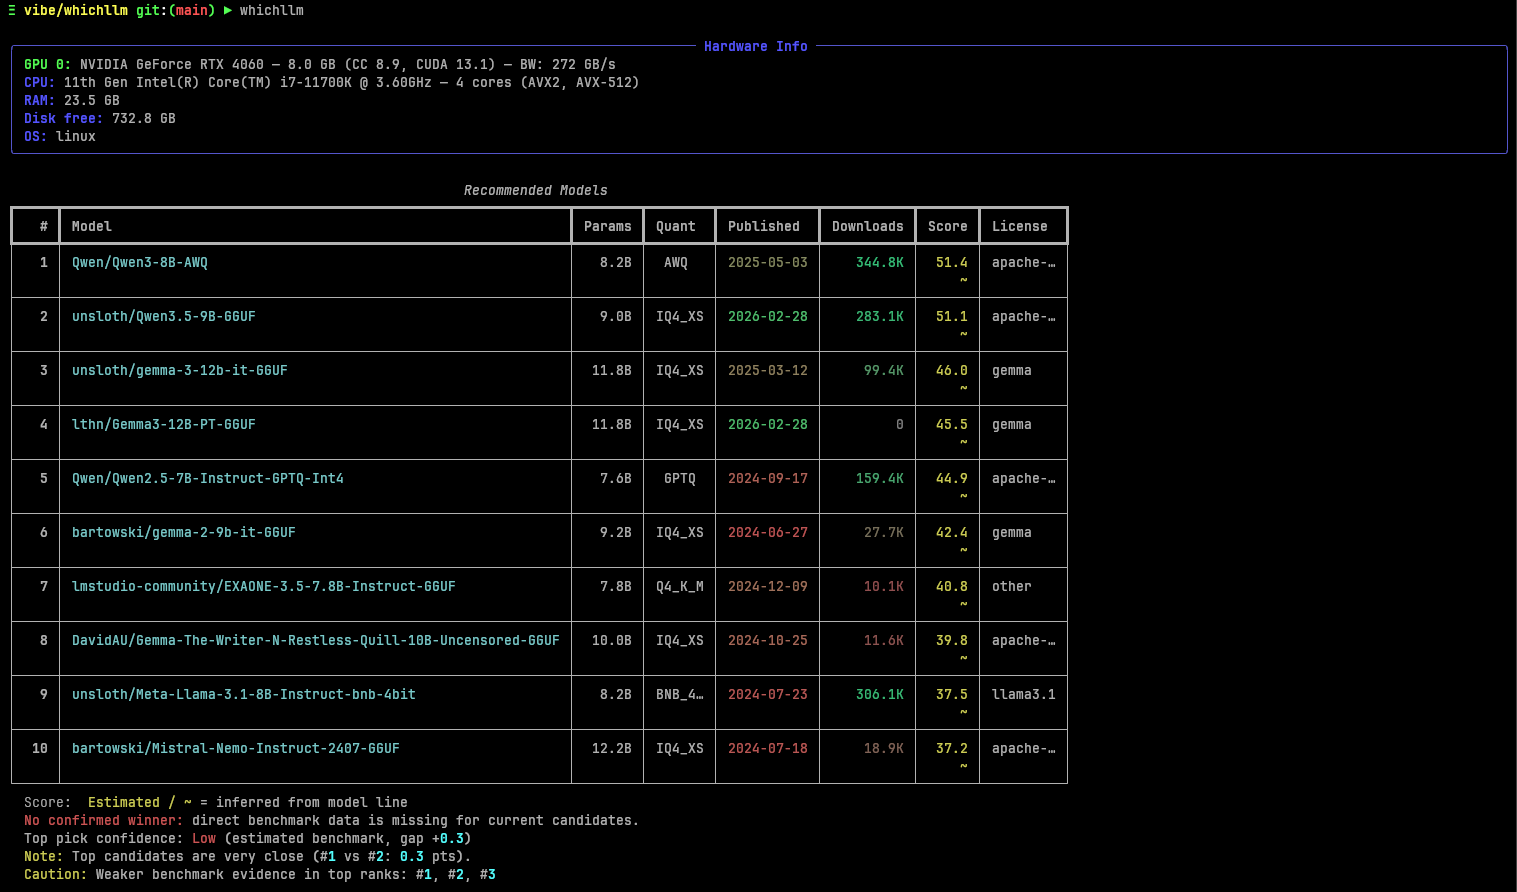Click the 'No confirmed winner:' warning text
1517x892 pixels.
pos(104,821)
